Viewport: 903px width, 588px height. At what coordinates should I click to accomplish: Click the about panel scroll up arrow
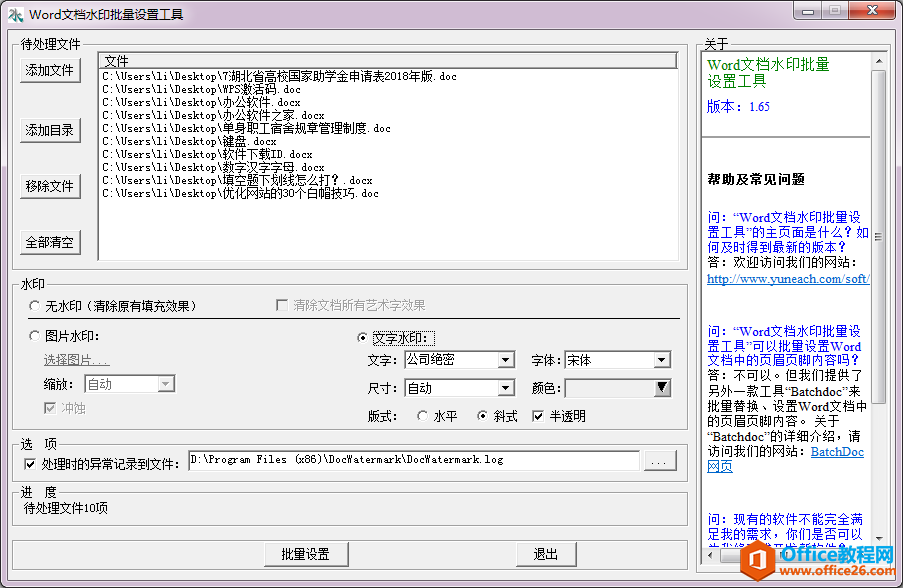pyautogui.click(x=879, y=61)
